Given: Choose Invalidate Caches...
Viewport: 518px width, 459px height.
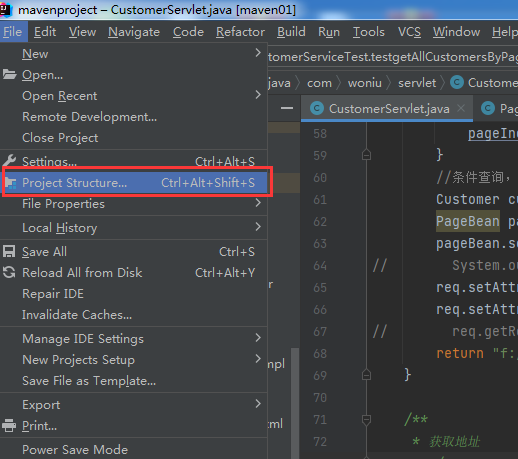Looking at the screenshot, I should [x=134, y=315].
